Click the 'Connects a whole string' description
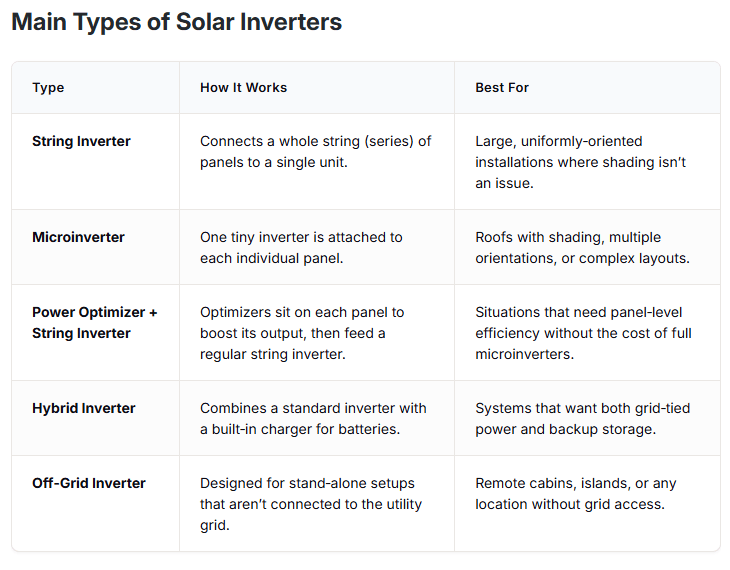 315,151
